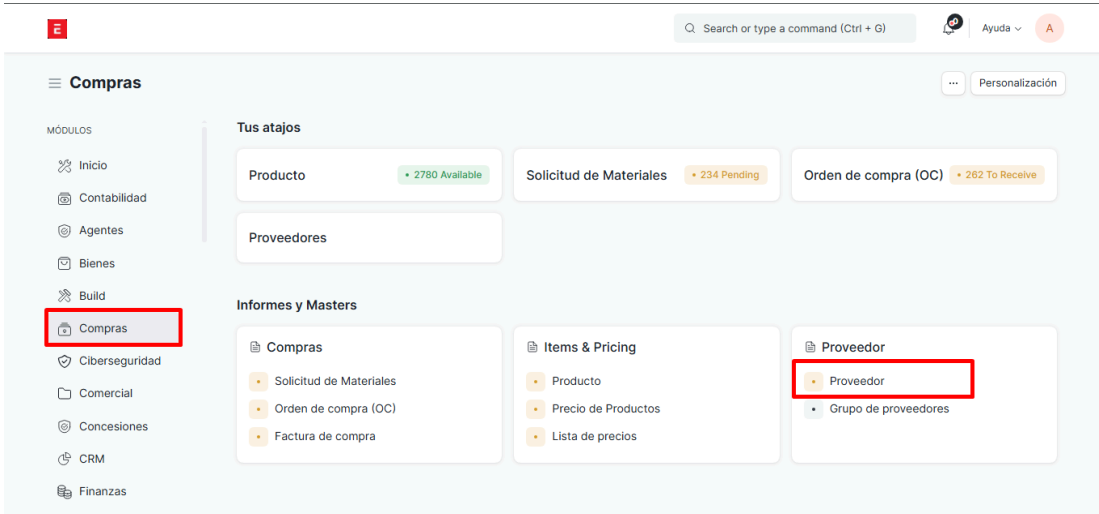This screenshot has height=514, width=1099.
Task: Open the three-dots options menu
Action: [953, 83]
